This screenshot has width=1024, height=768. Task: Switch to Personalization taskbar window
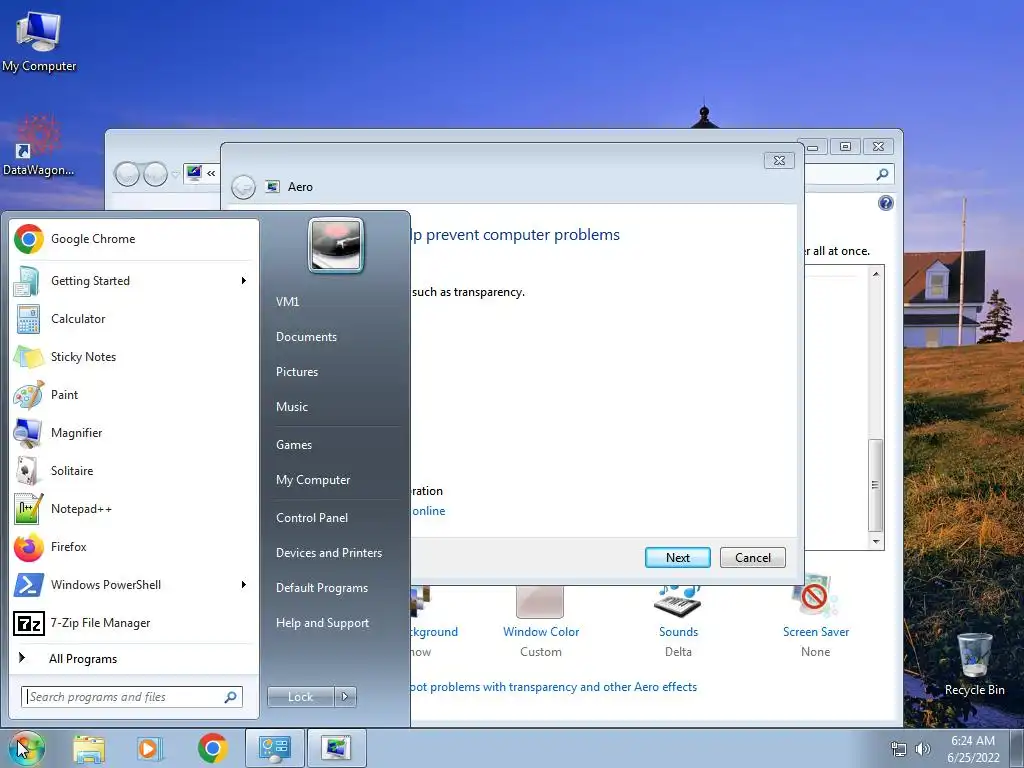tap(336, 748)
